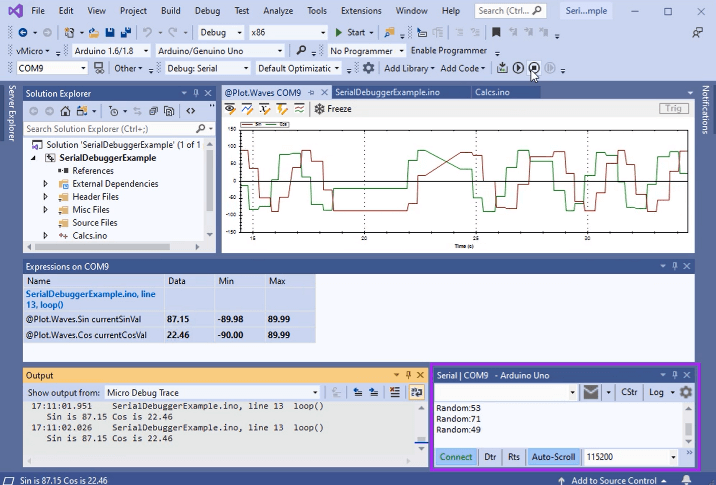Open the settings gear in vMicro toolbar
Screen dimensions: 716x485
click(x=368, y=68)
